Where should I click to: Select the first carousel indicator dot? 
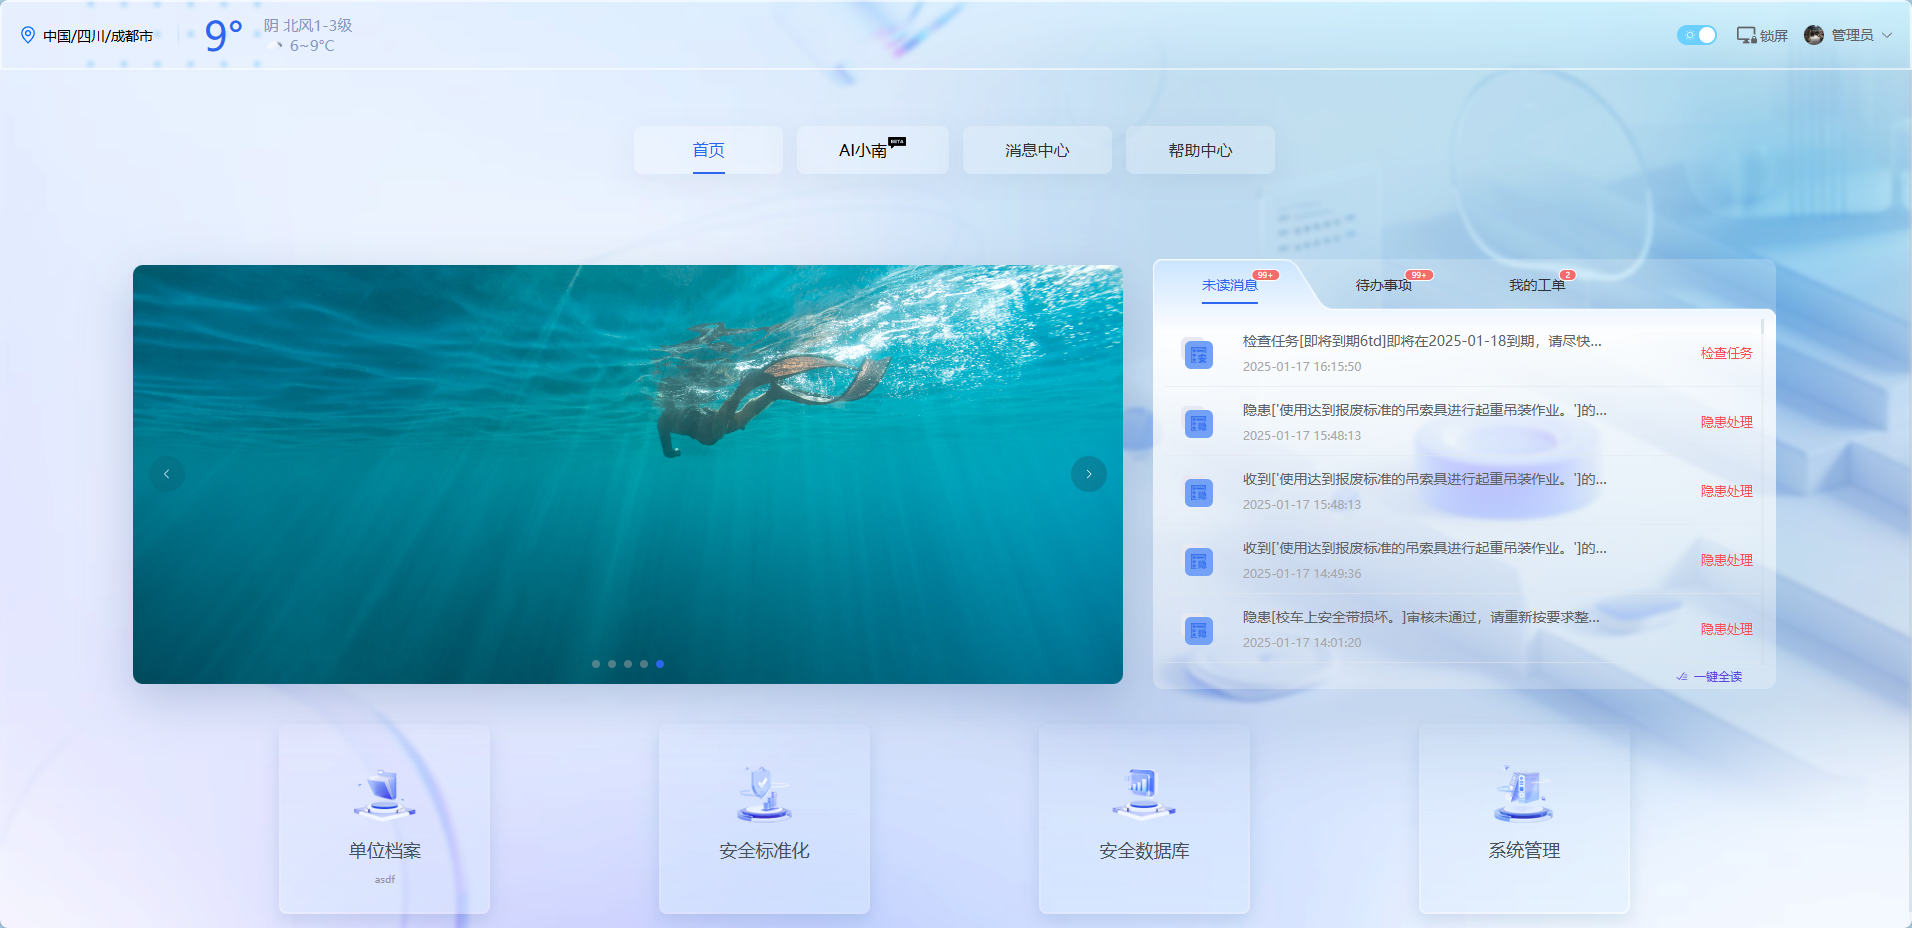596,664
